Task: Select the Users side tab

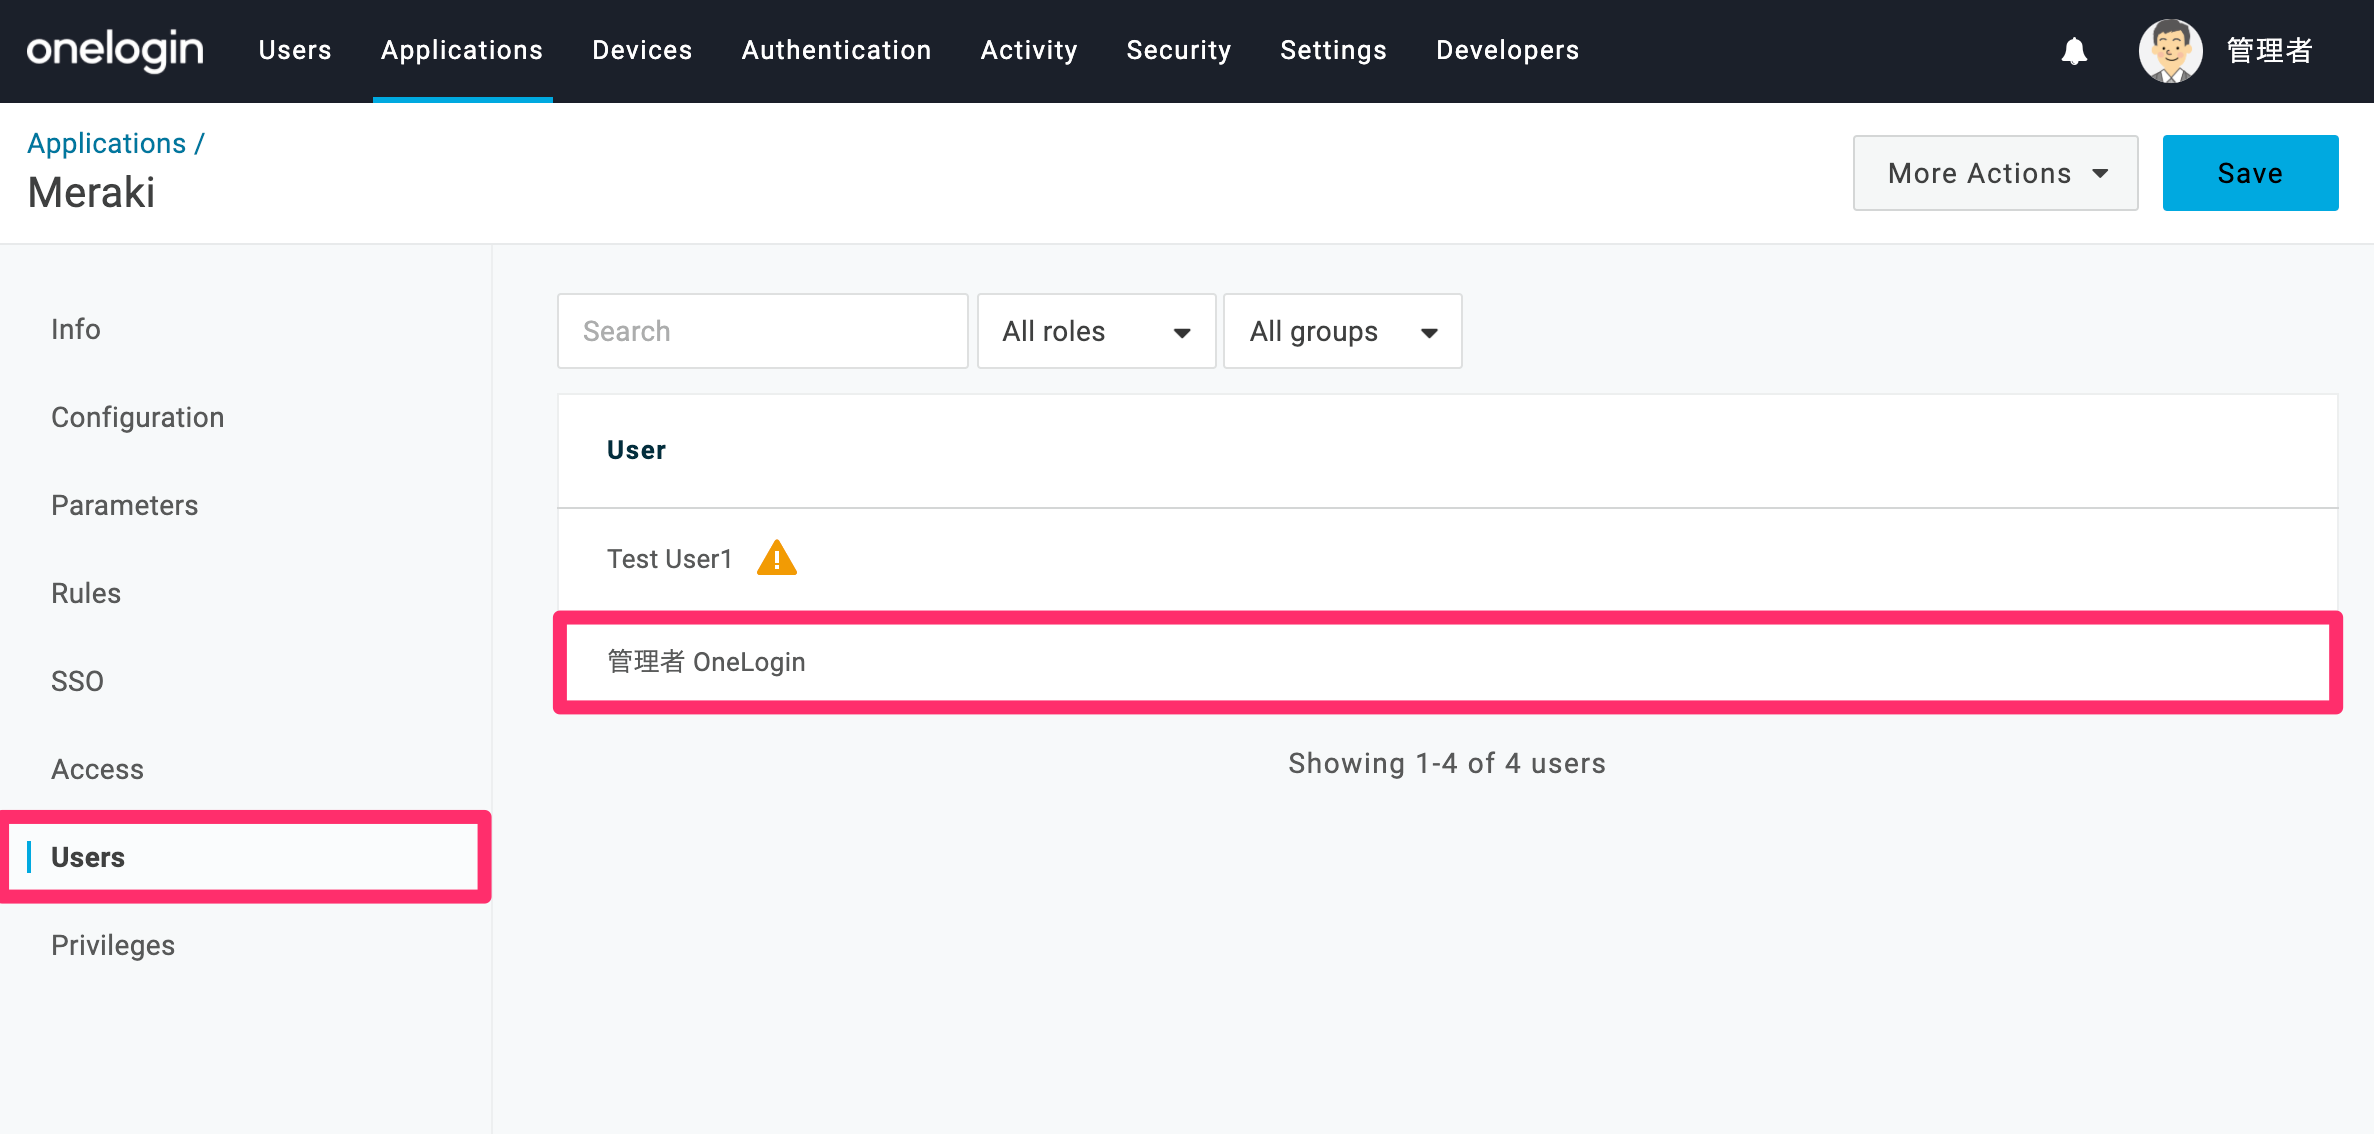Action: tap(245, 857)
